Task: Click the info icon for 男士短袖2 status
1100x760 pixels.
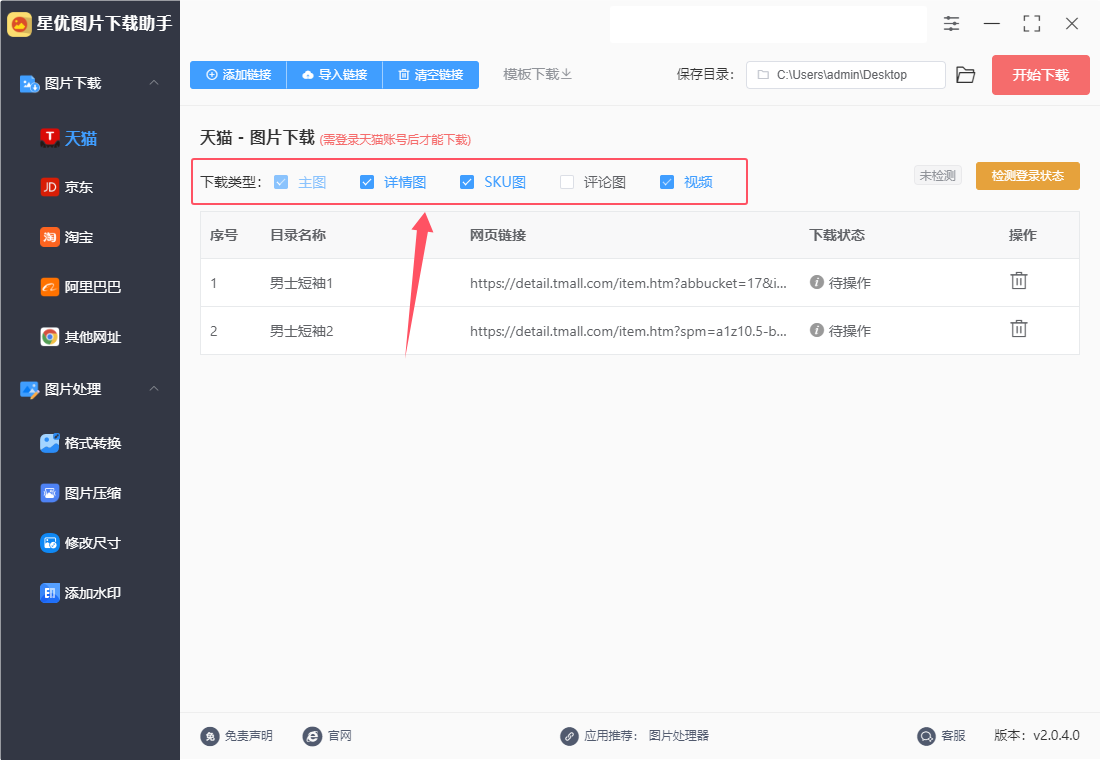Action: [x=817, y=330]
